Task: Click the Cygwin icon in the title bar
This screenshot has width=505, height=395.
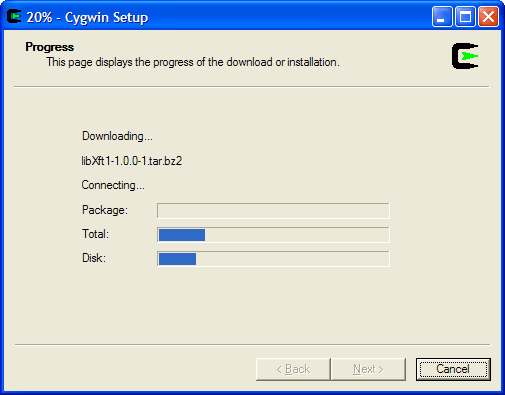Action: 14,17
